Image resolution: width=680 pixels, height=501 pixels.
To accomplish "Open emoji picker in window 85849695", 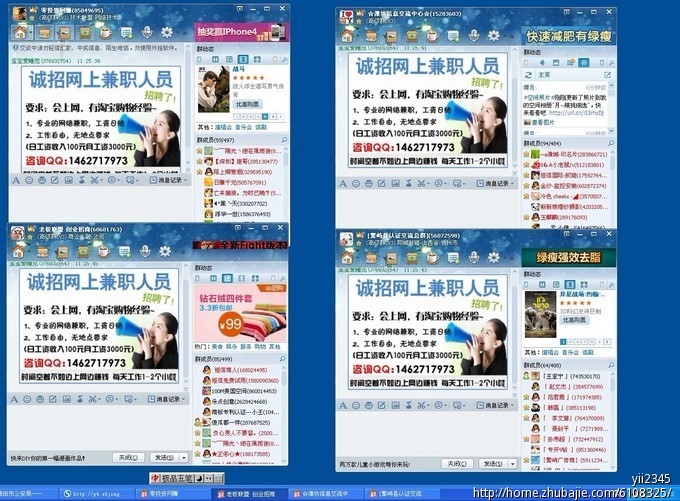I will pyautogui.click(x=29, y=180).
